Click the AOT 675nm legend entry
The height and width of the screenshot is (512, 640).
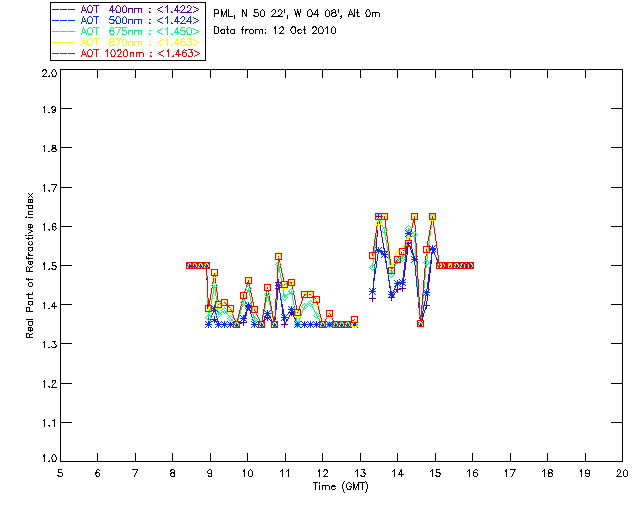127,31
